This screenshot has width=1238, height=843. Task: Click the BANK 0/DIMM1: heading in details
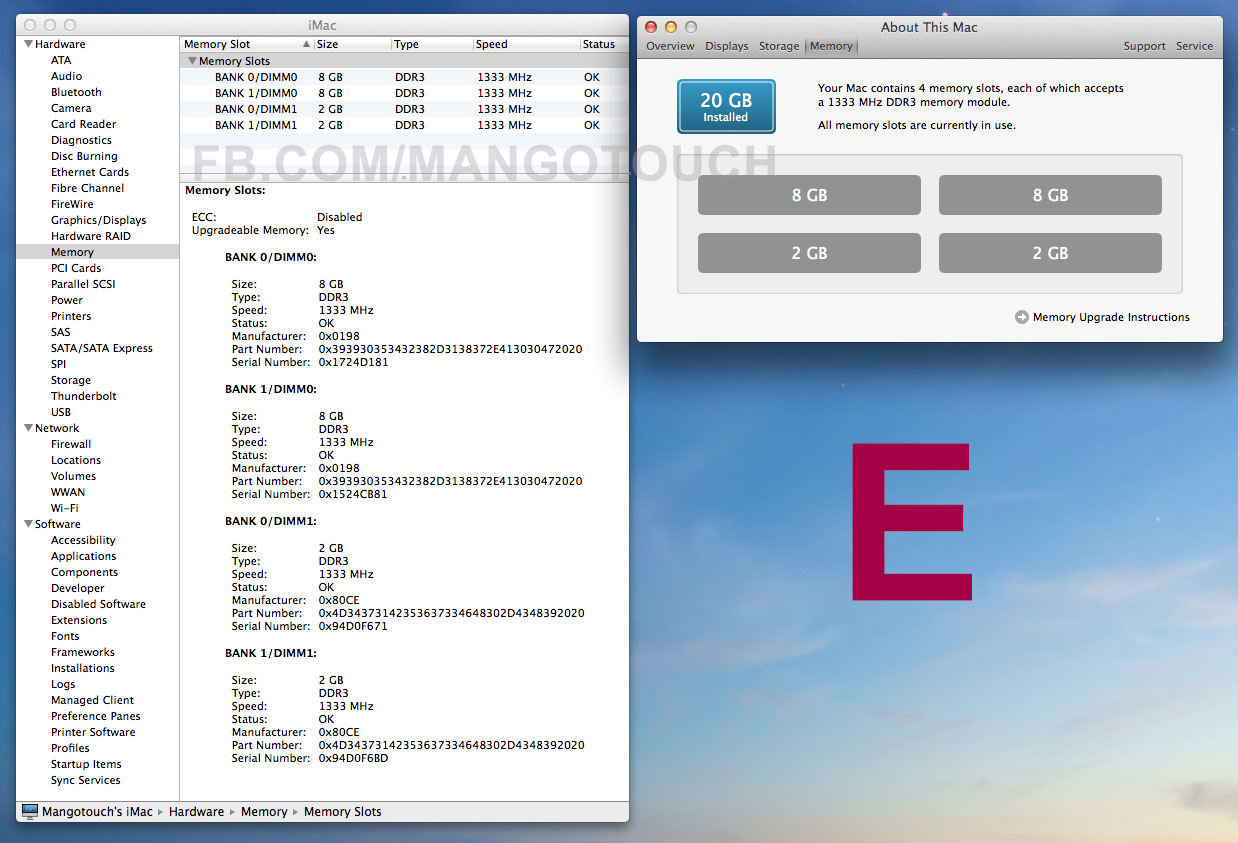pos(271,521)
